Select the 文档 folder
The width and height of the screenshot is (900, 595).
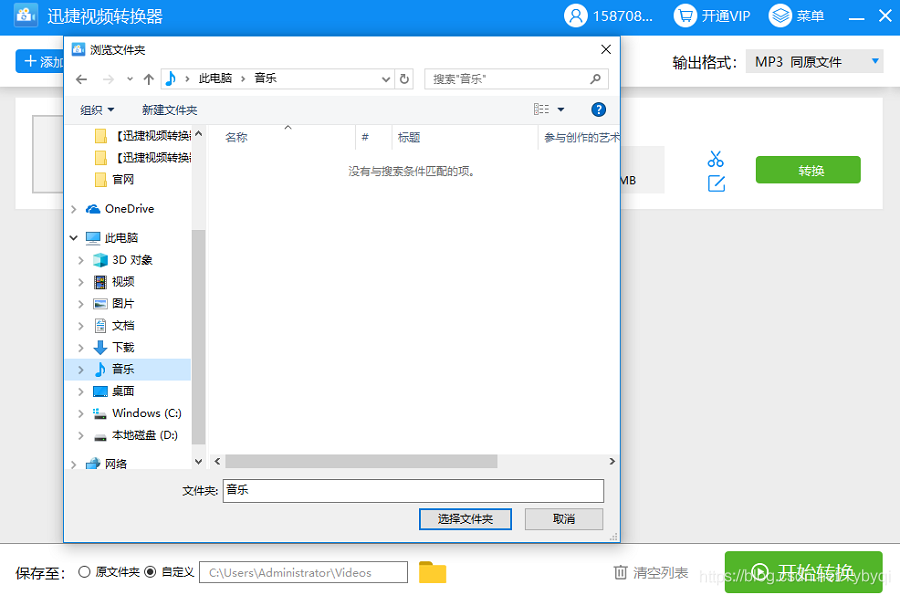click(123, 325)
